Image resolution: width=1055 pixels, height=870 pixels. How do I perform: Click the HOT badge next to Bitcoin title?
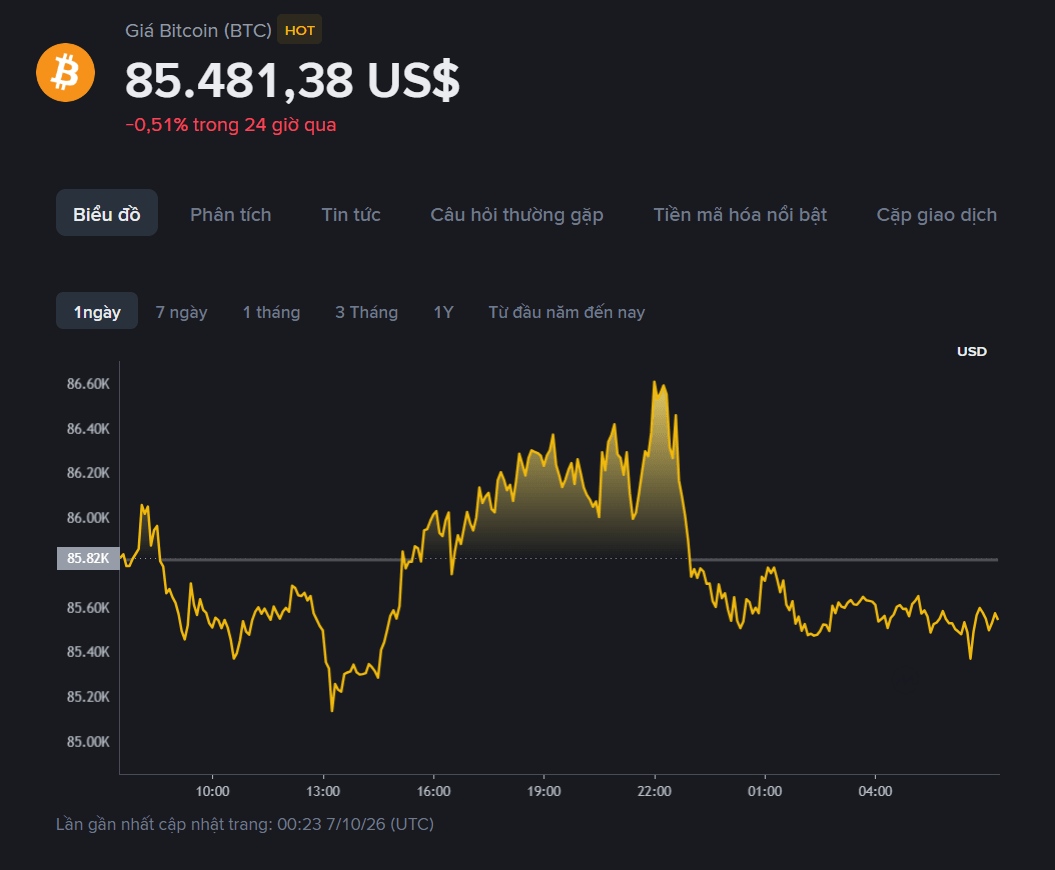[x=299, y=30]
